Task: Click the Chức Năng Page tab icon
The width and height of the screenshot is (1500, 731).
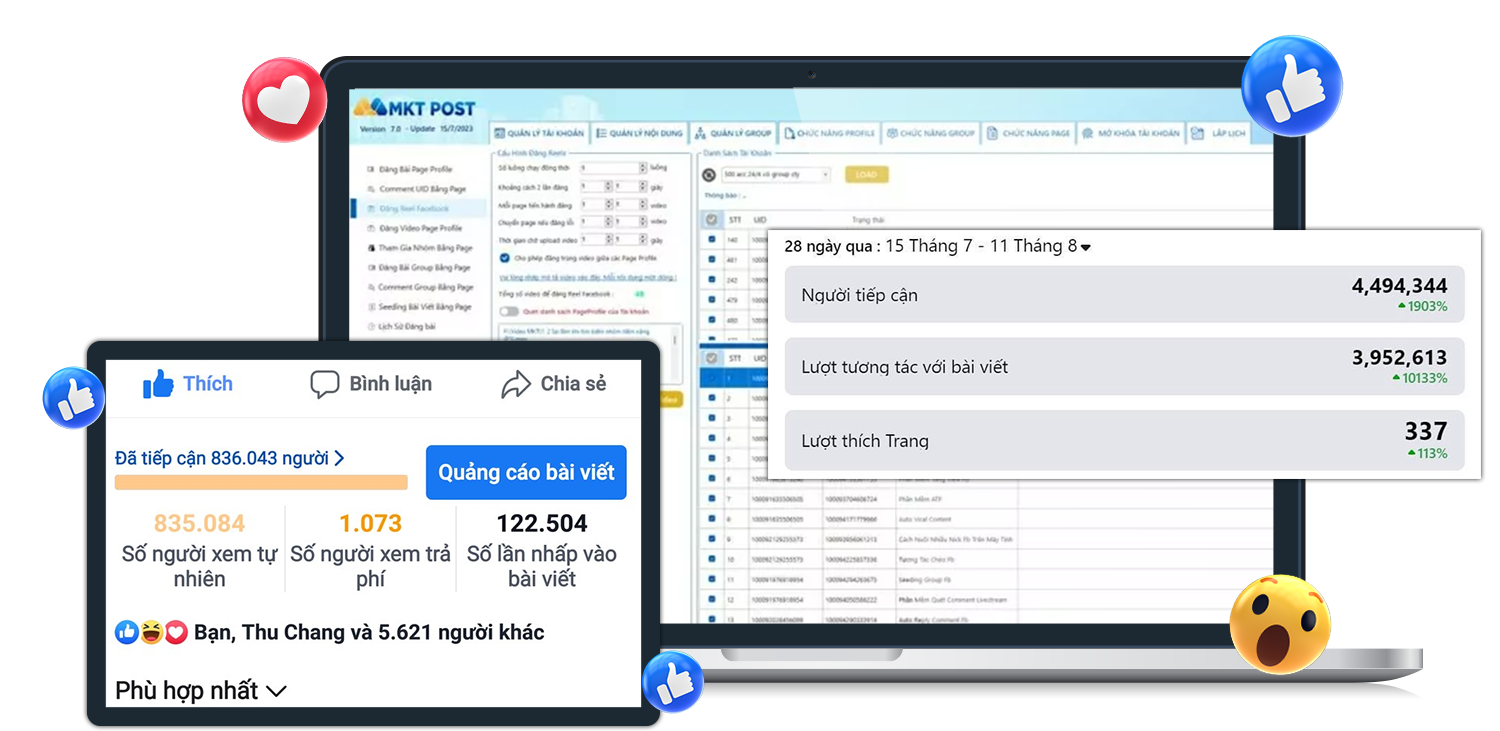Action: point(991,133)
